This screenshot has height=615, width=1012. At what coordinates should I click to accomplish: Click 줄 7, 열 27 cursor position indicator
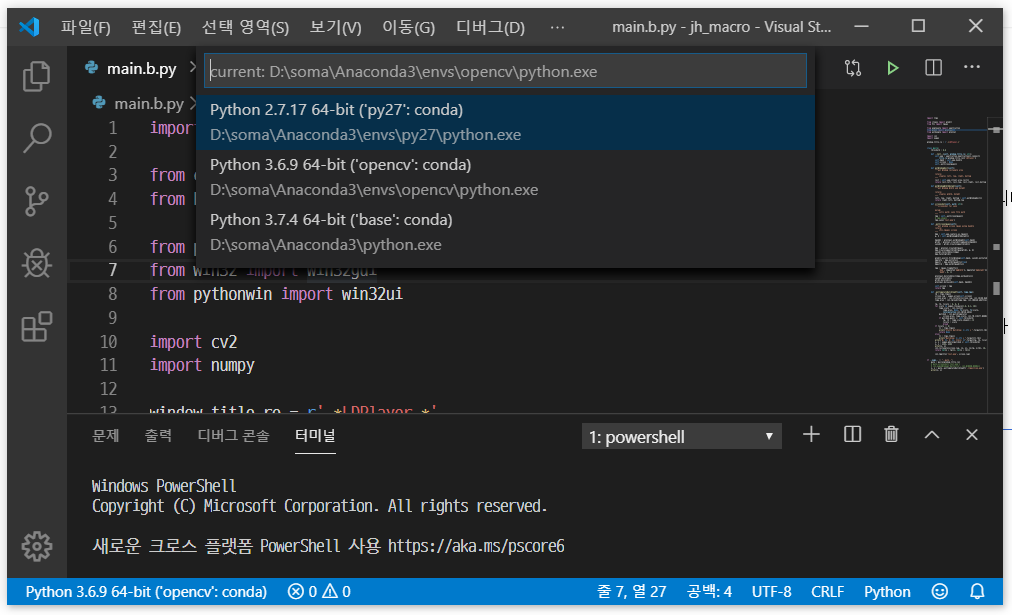coord(631,592)
